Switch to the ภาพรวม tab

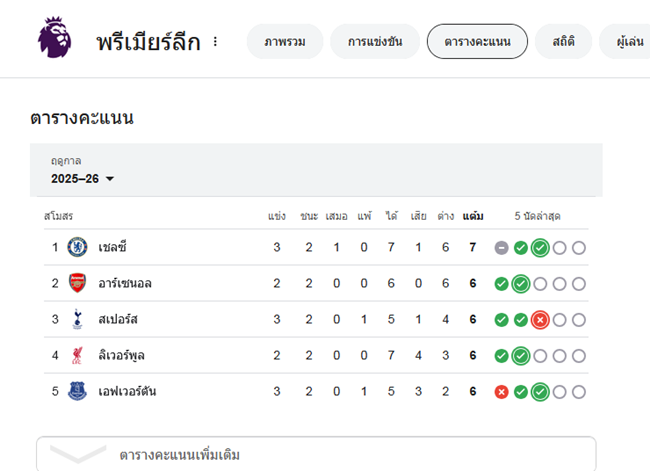pyautogui.click(x=285, y=41)
